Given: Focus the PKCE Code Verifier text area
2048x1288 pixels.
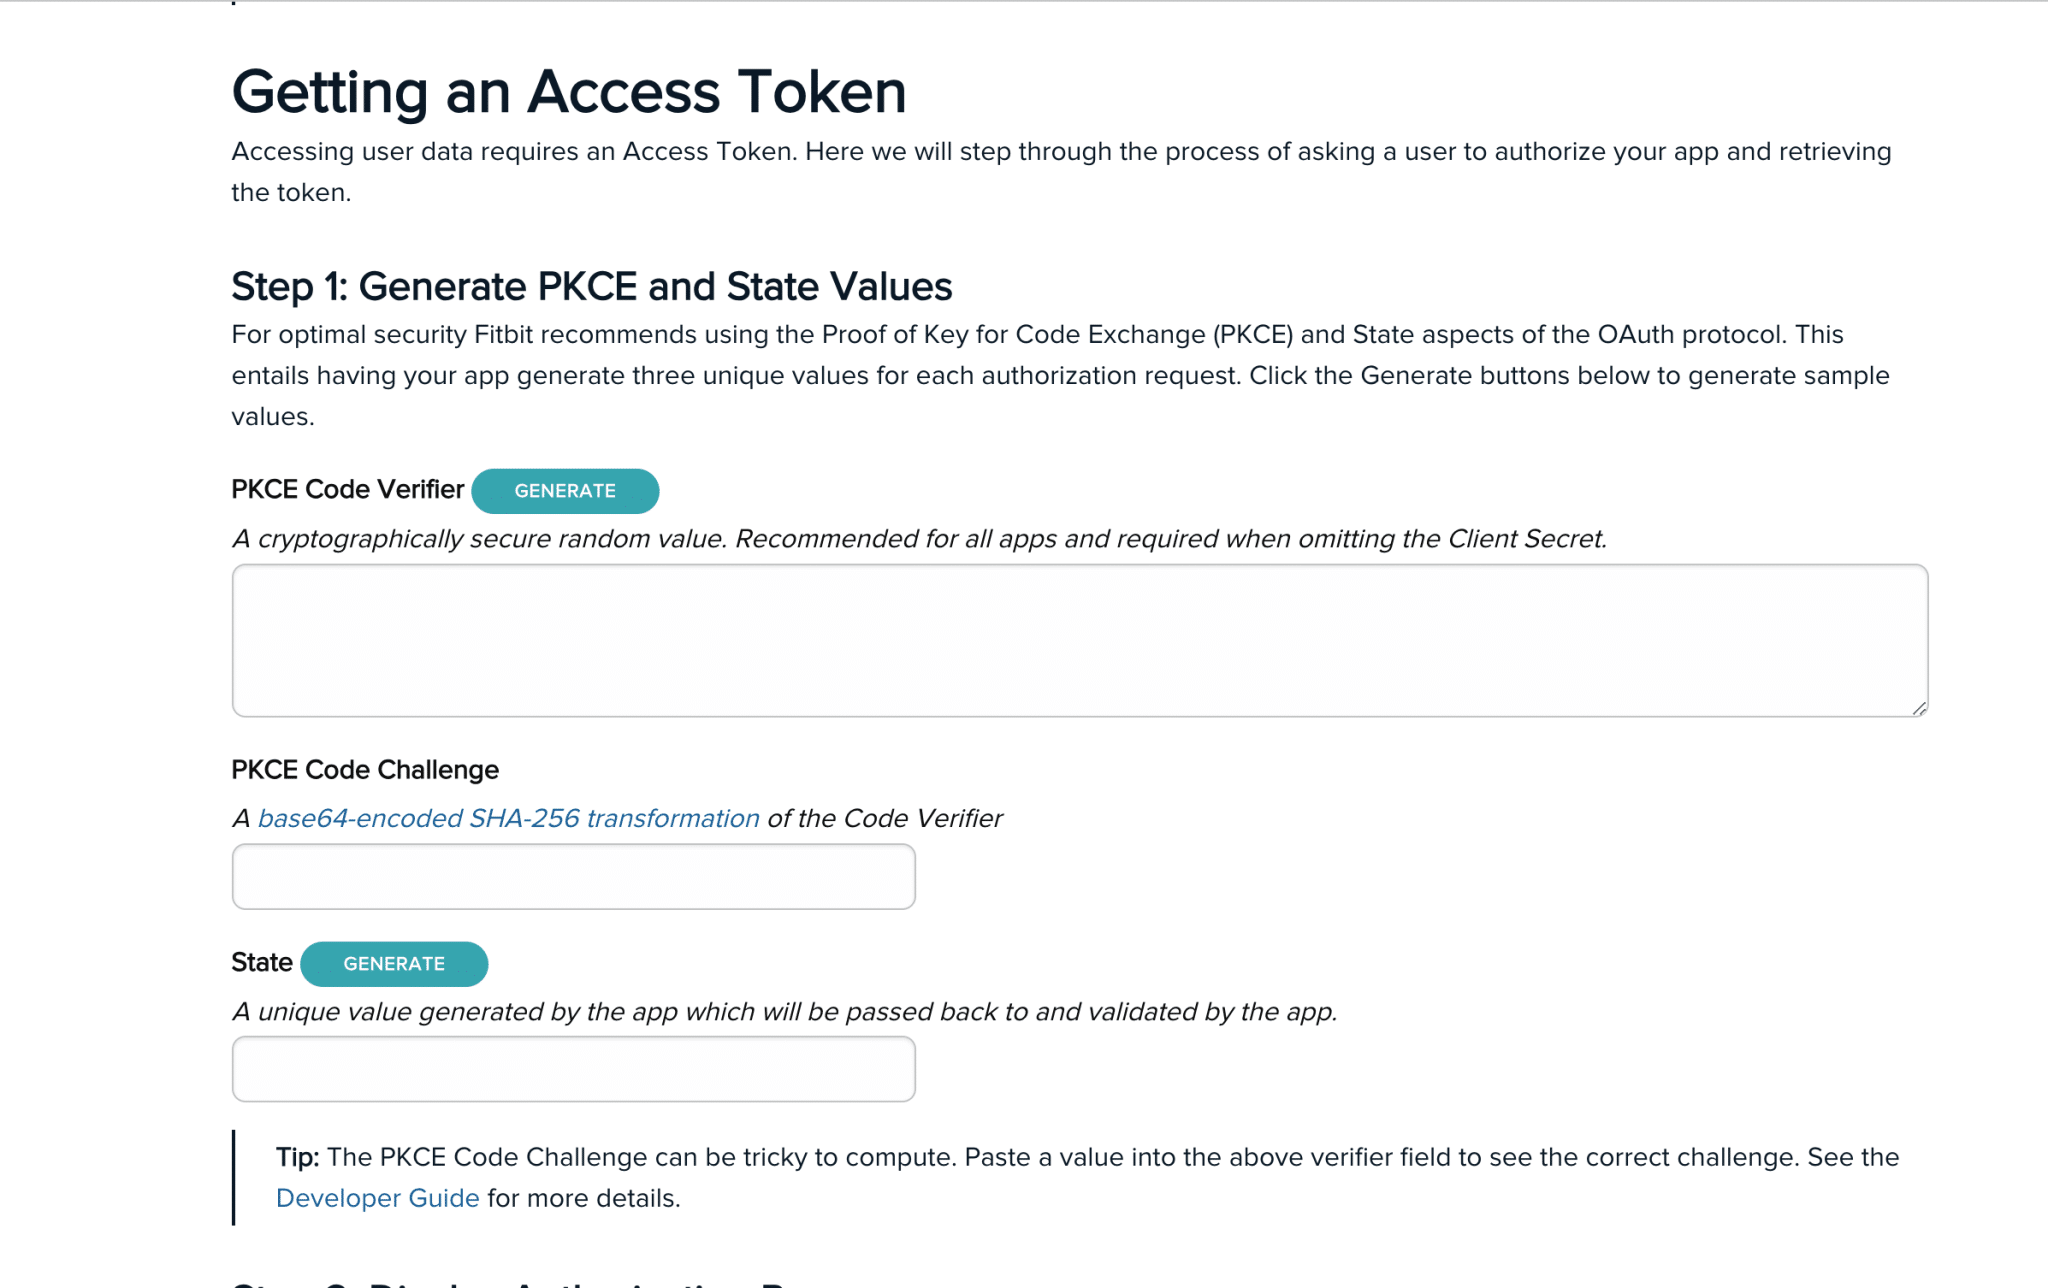Looking at the screenshot, I should [x=1079, y=640].
